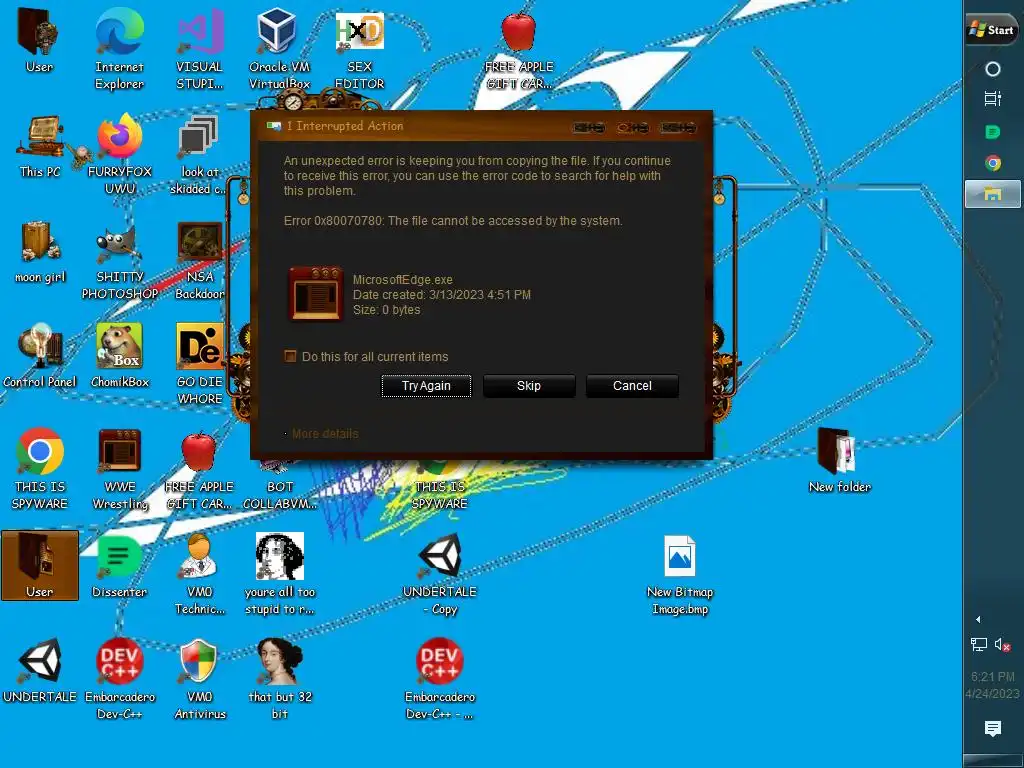Image resolution: width=1024 pixels, height=768 pixels.
Task: Click the Try Again button
Action: click(x=426, y=386)
